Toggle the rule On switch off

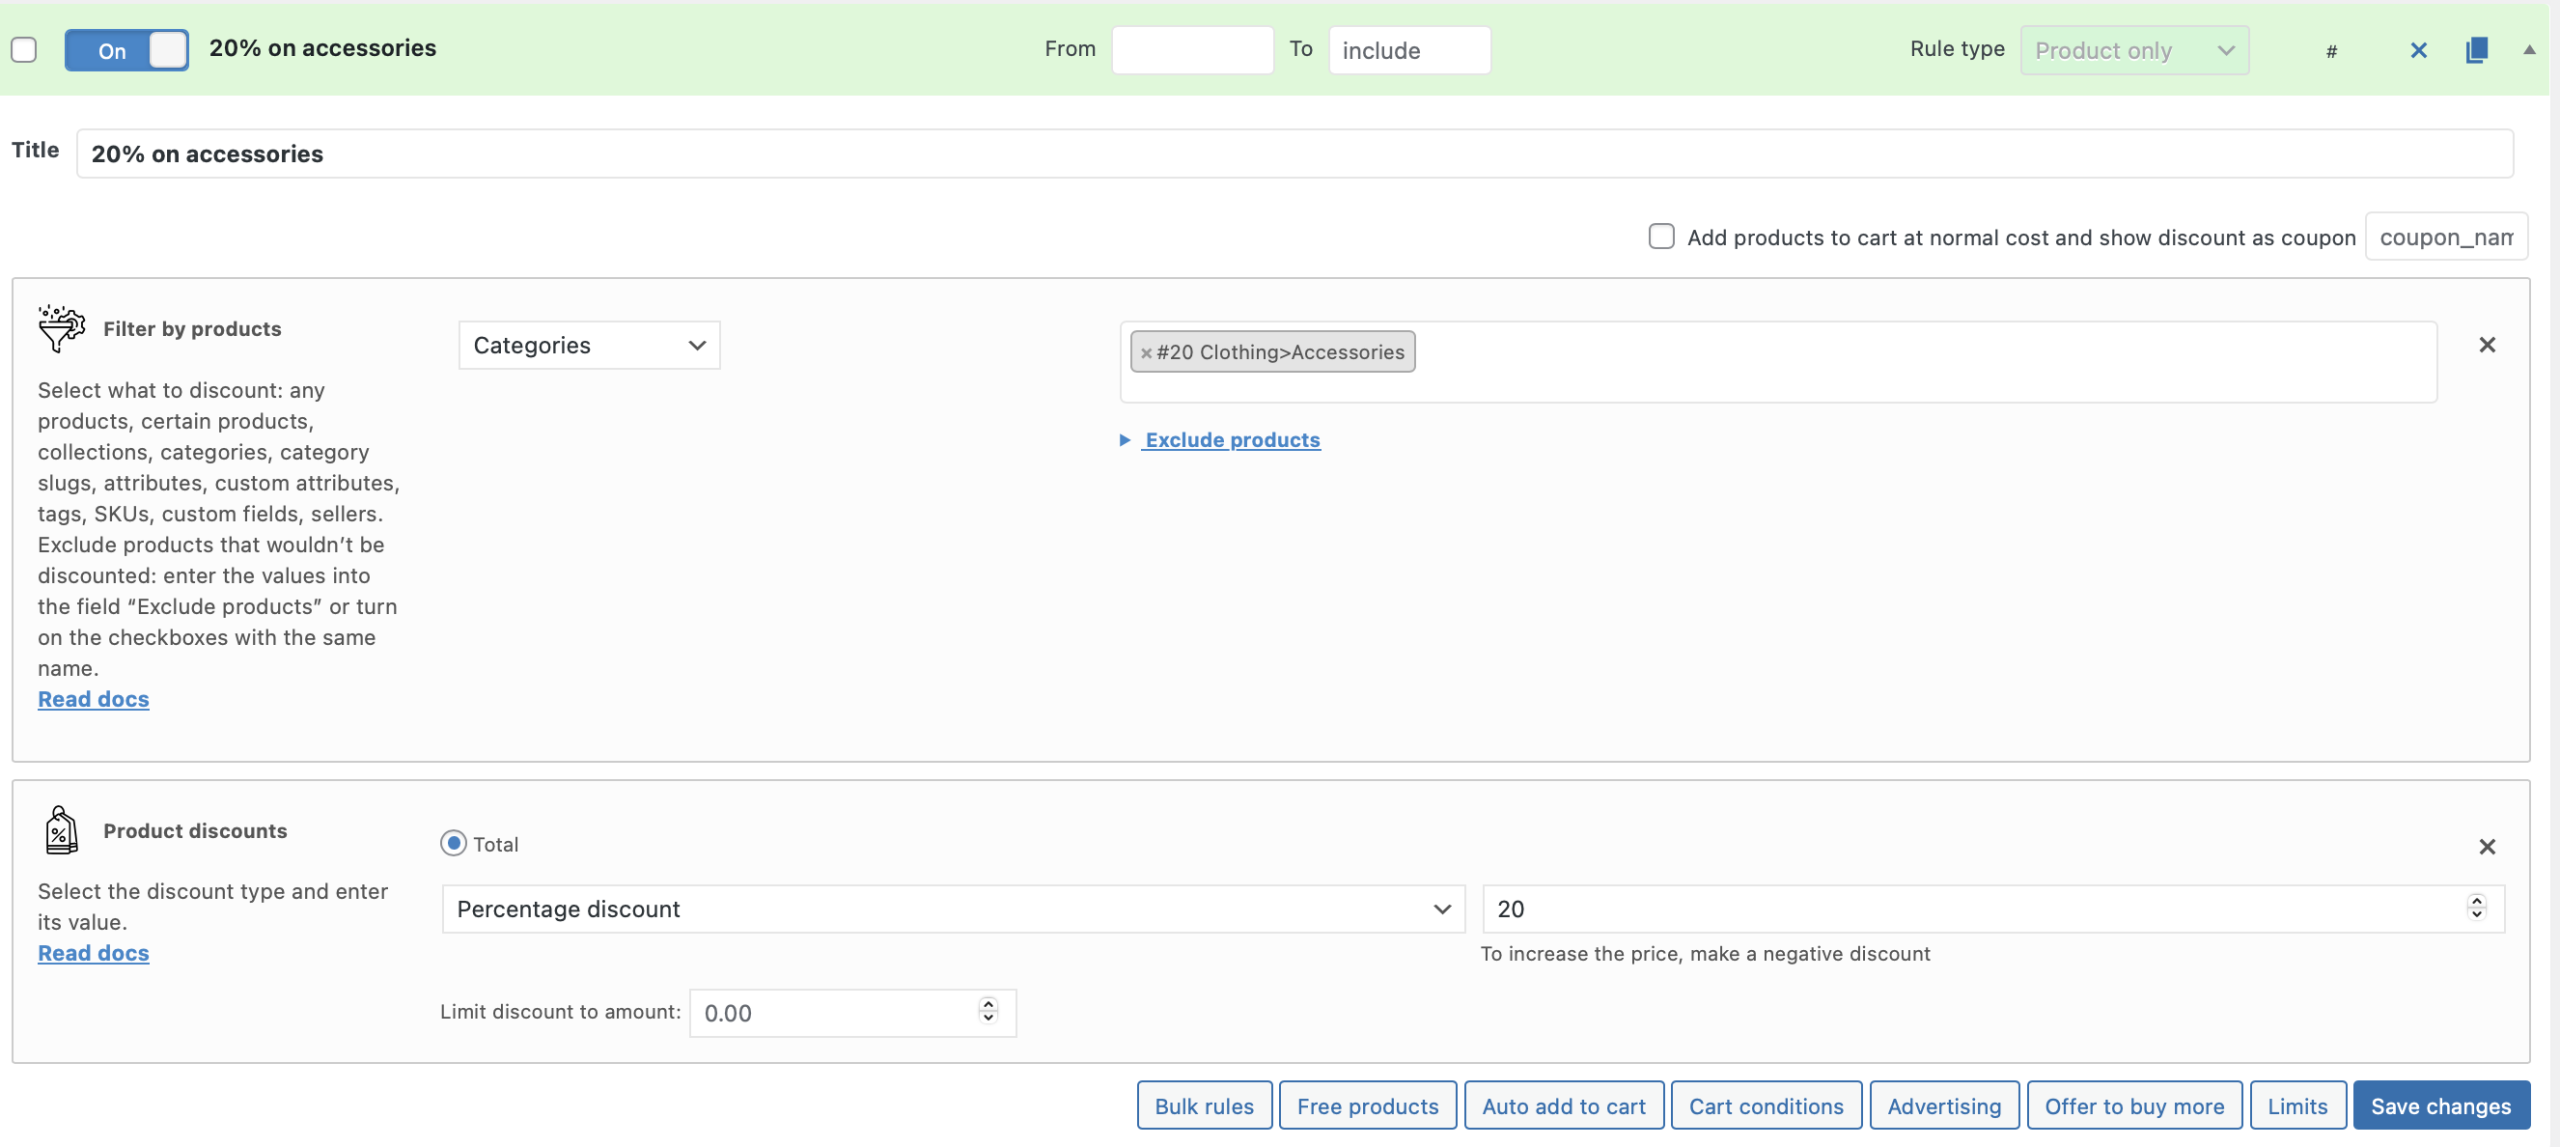[x=127, y=50]
